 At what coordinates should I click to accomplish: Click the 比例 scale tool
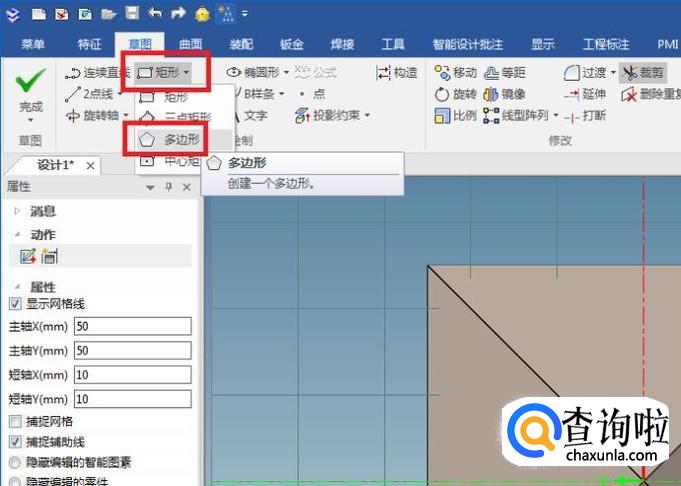(456, 116)
